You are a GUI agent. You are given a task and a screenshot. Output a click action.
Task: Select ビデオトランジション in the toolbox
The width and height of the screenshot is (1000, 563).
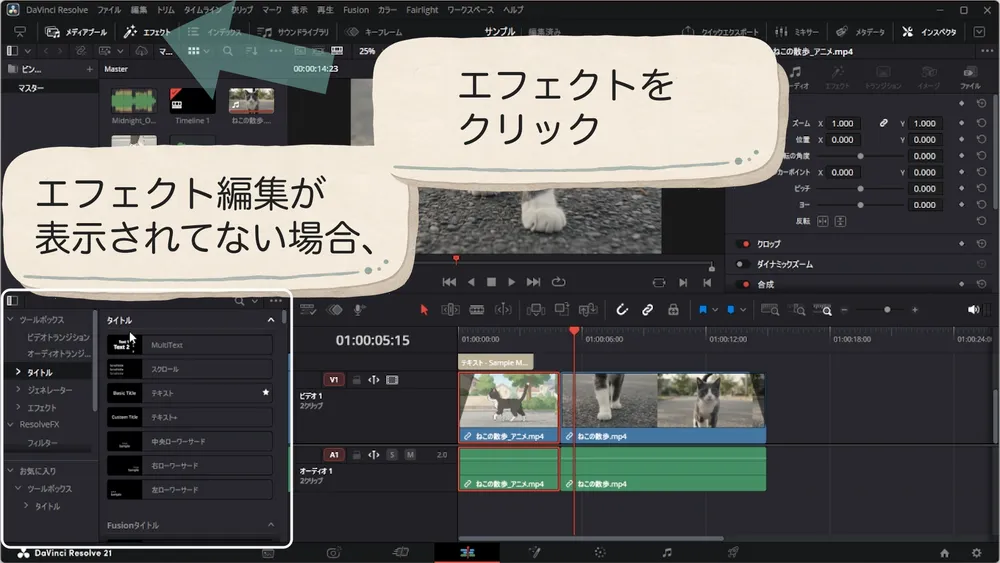tap(58, 337)
